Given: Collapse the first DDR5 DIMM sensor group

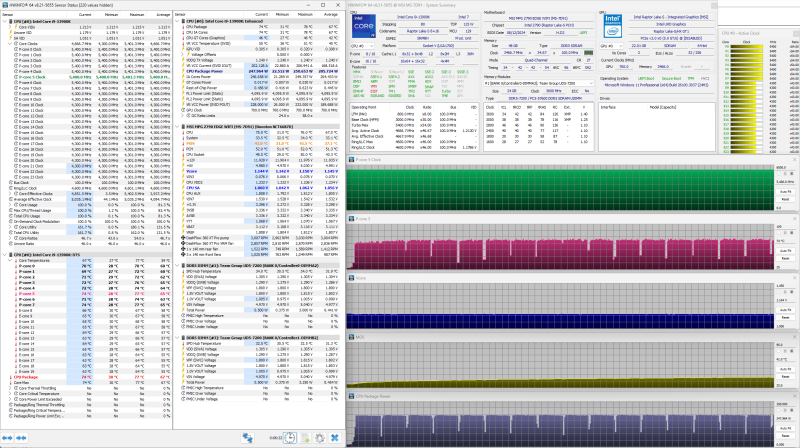Looking at the screenshot, I should point(178,266).
